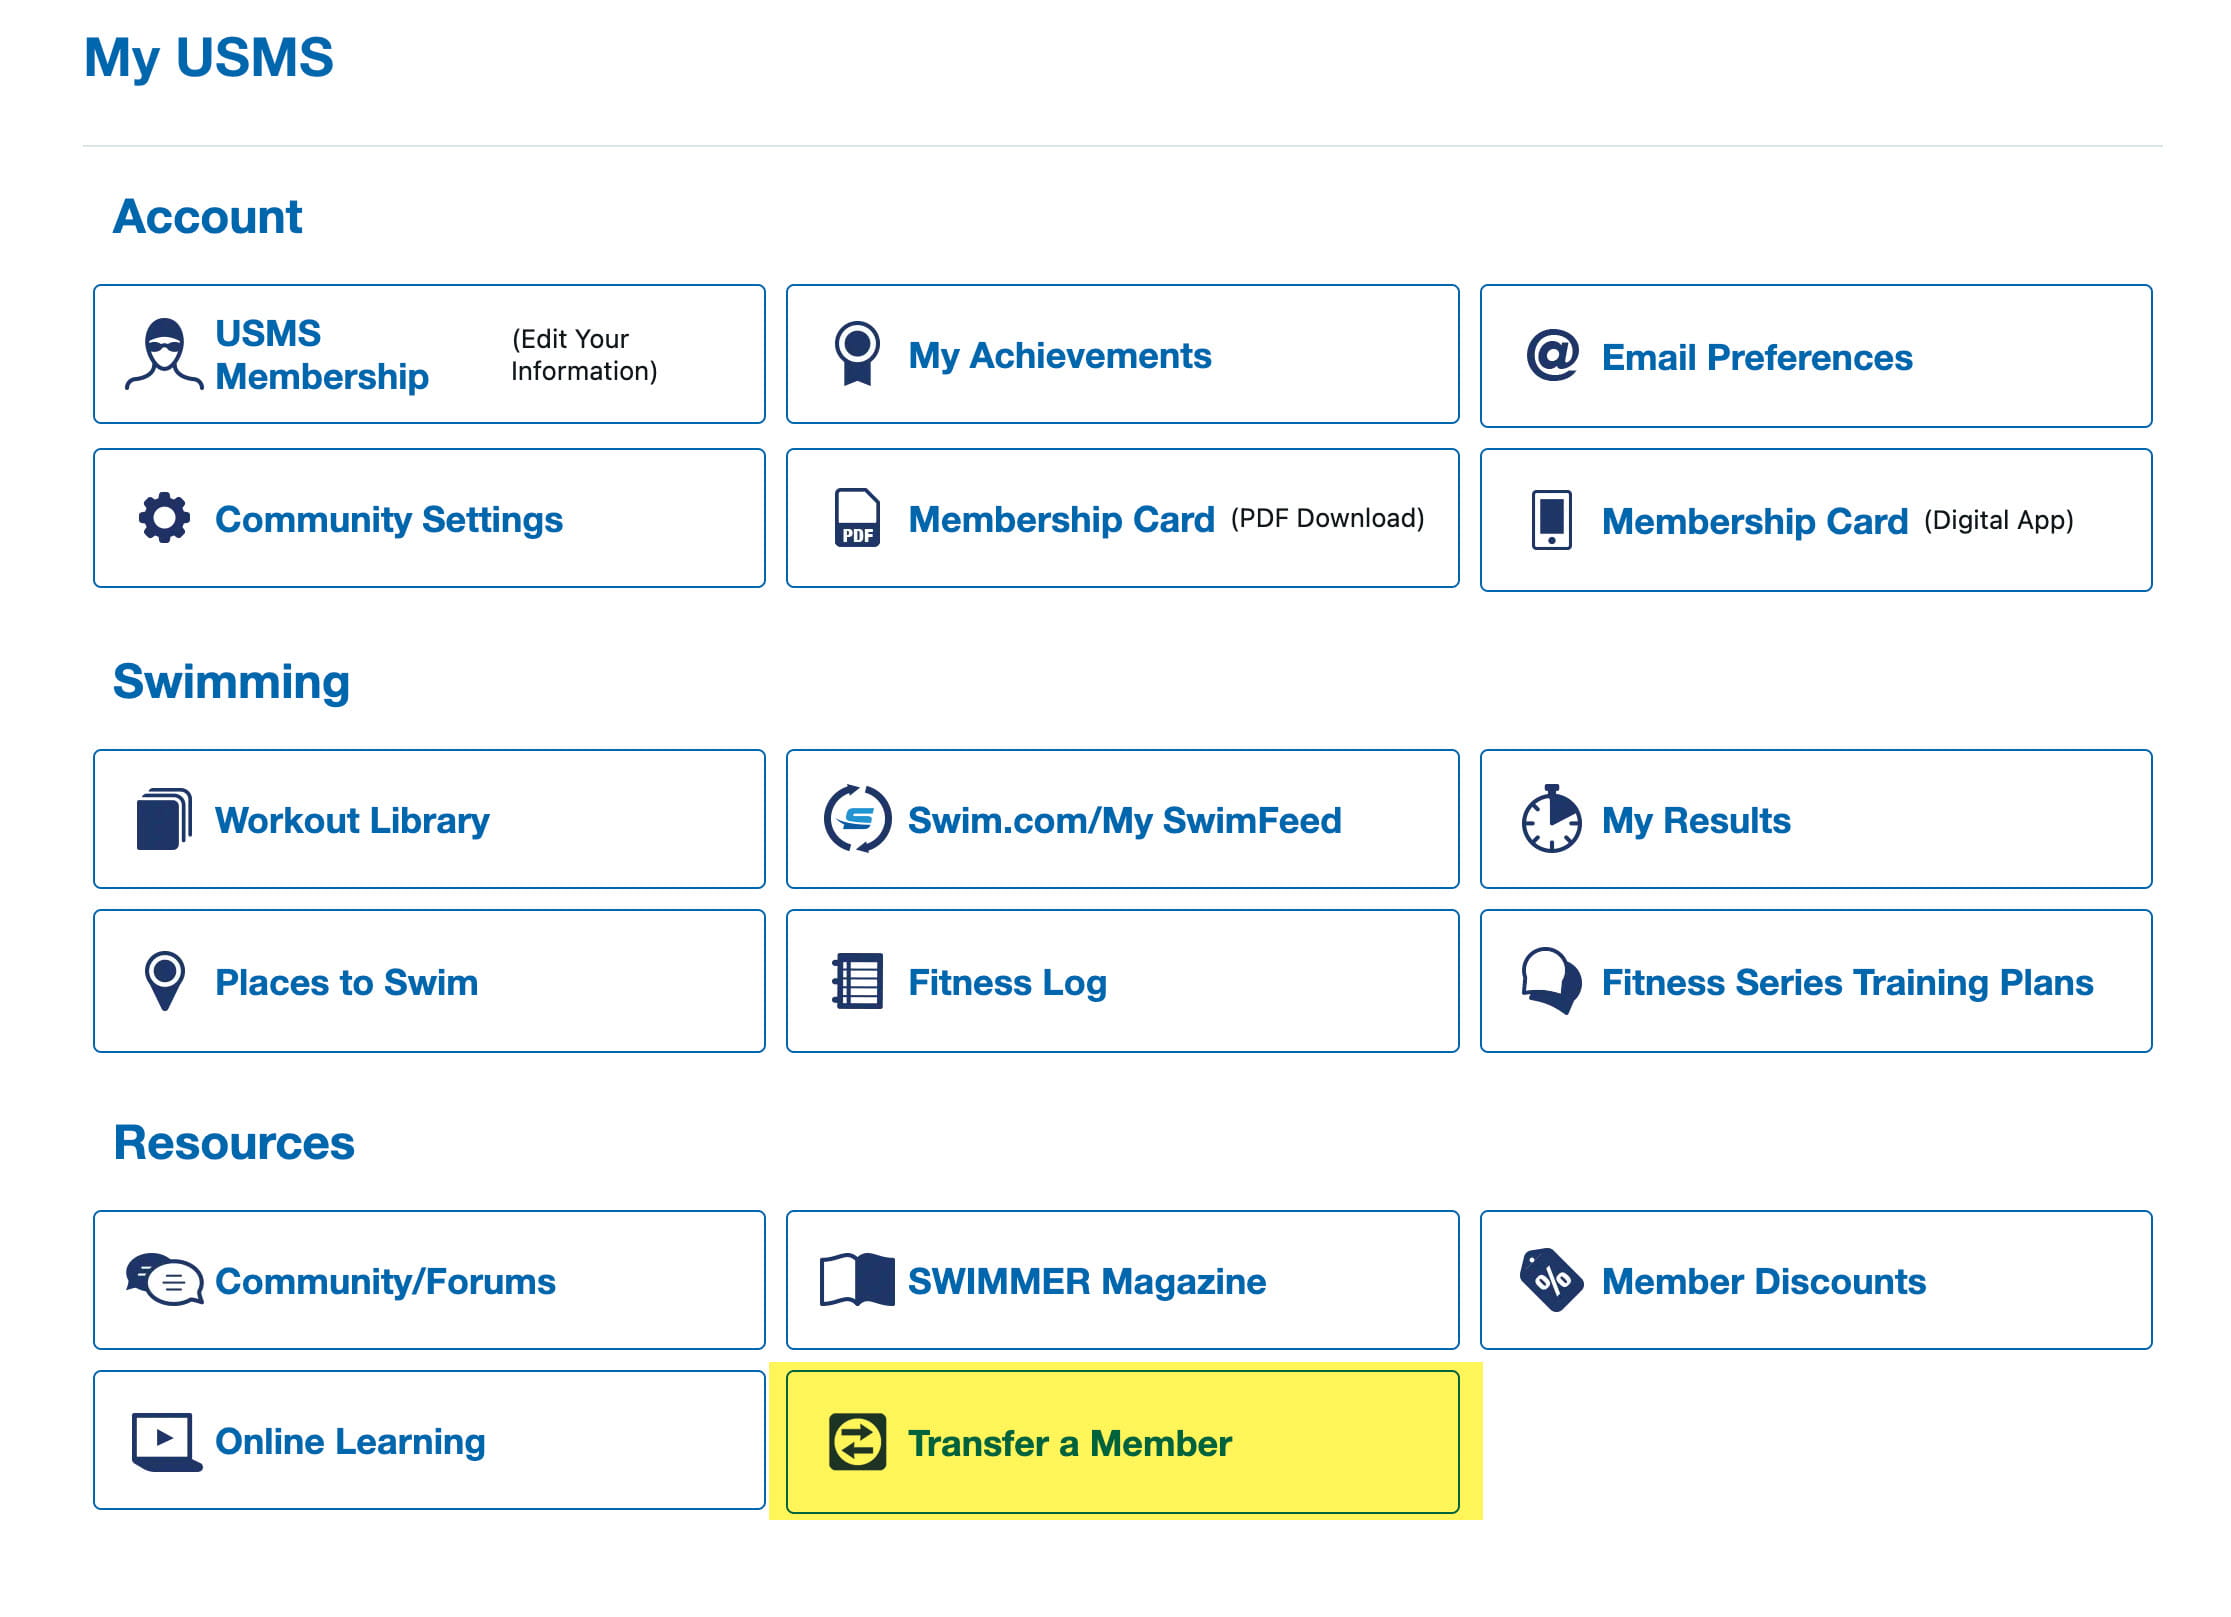Select the Workout Library pages icon
This screenshot has width=2231, height=1617.
click(x=165, y=819)
